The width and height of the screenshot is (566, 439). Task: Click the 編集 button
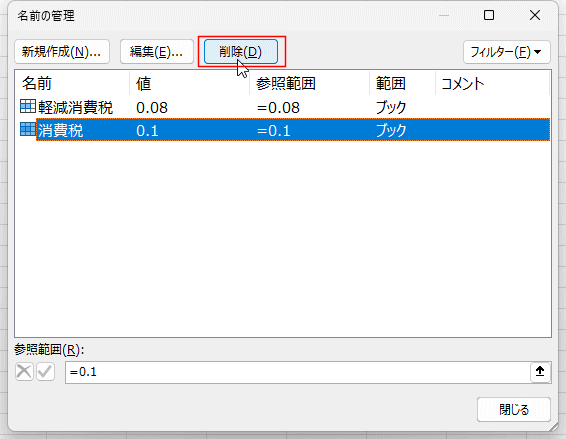tap(157, 52)
